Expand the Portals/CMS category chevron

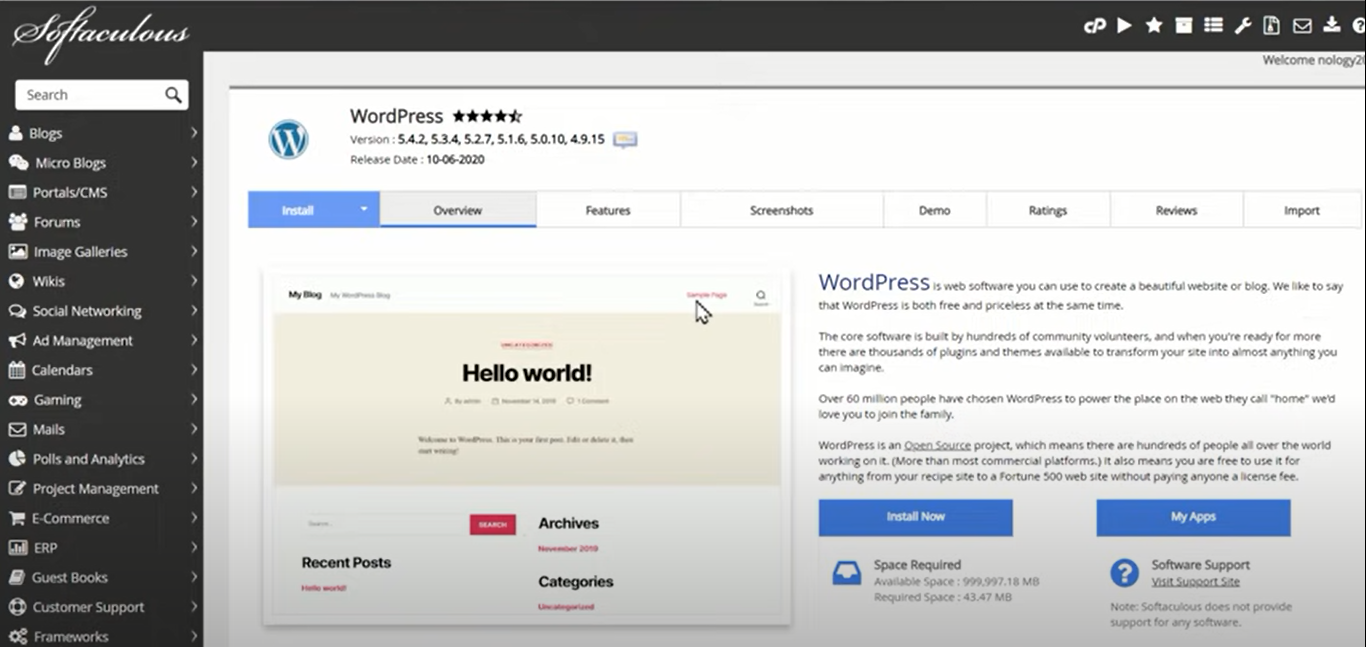193,192
